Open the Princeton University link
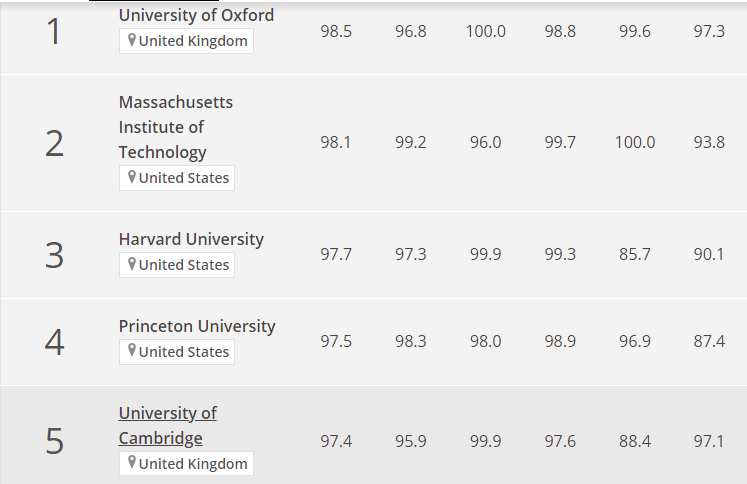 click(197, 326)
